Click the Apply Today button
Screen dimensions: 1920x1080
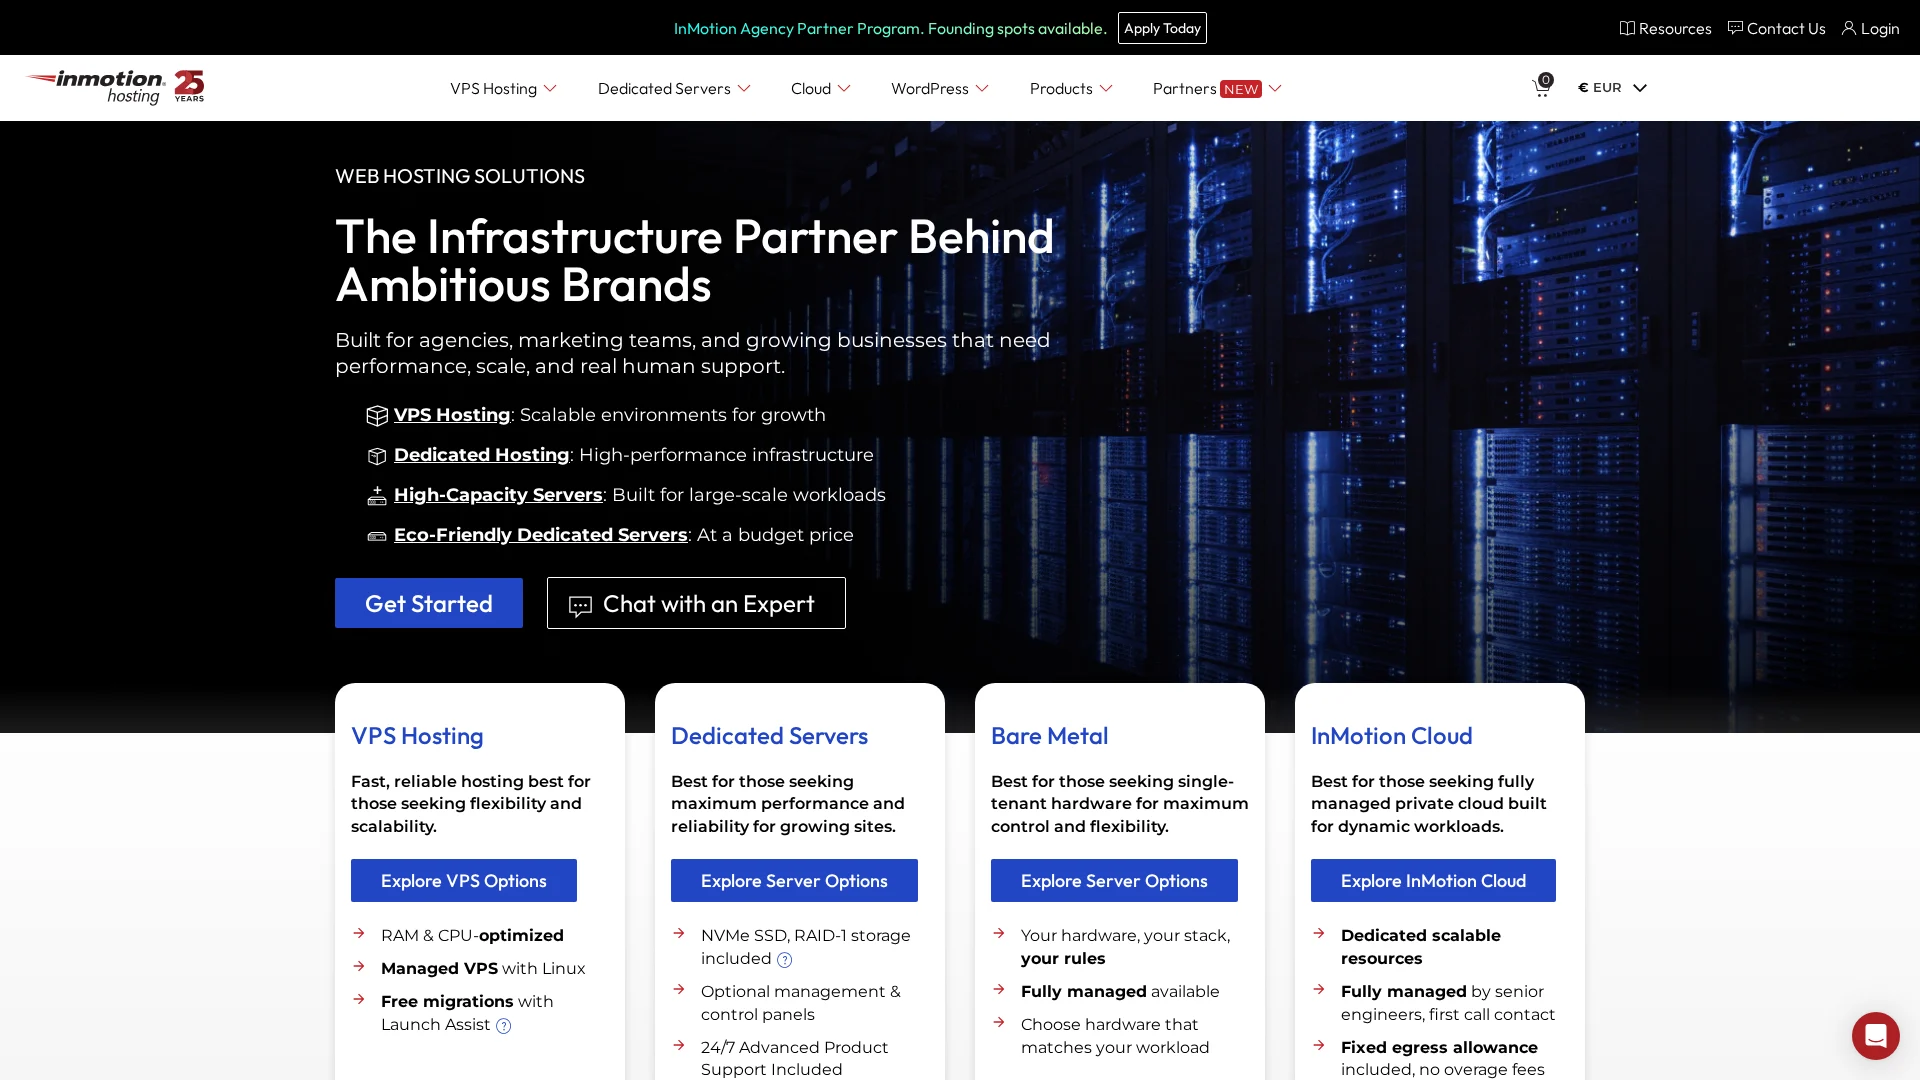click(x=1162, y=28)
